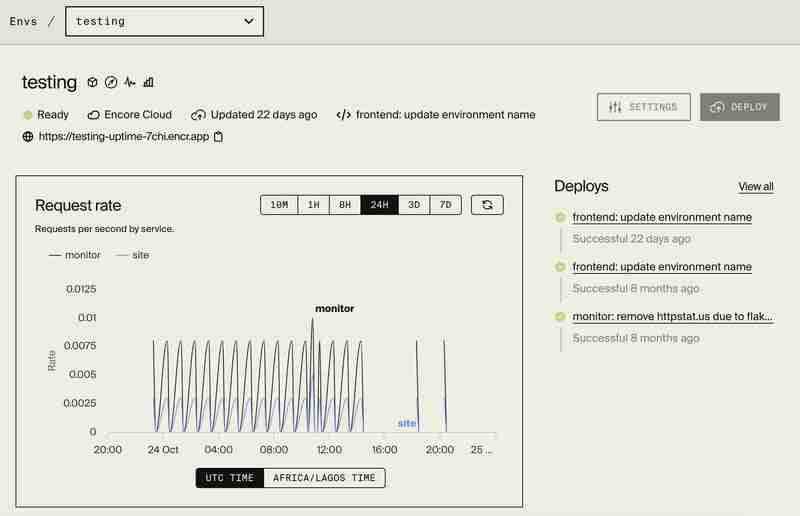Open deploy from 22 days ago
The image size is (800, 516).
point(662,217)
